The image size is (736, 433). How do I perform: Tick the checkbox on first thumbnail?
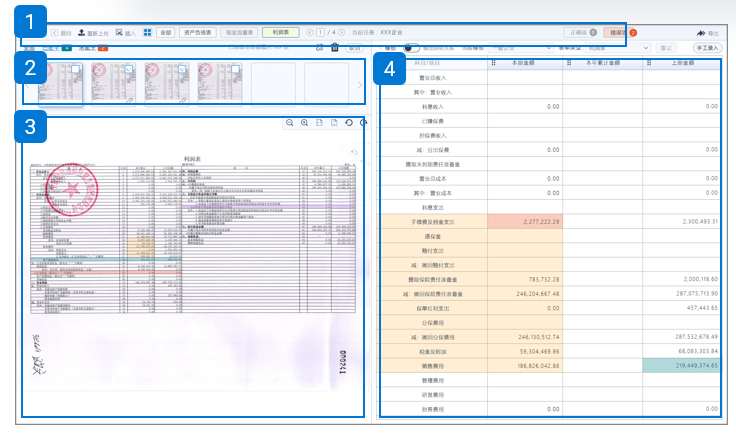coord(75,68)
